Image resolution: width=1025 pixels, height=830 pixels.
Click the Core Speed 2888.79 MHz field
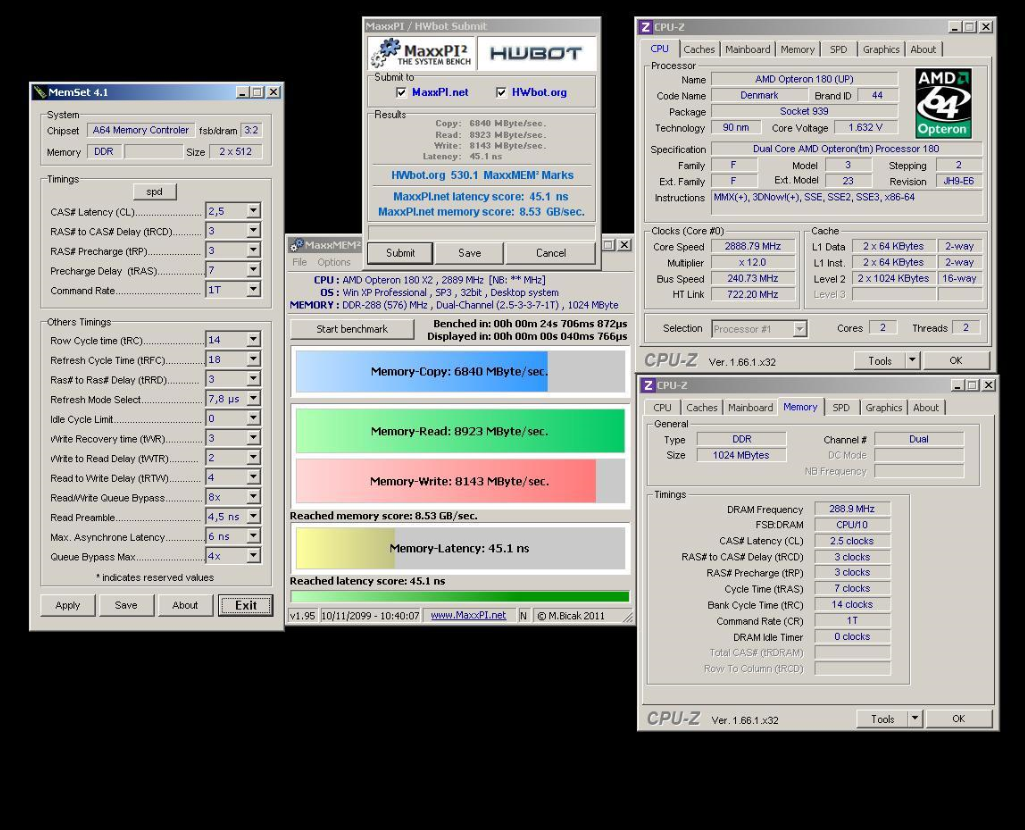752,246
